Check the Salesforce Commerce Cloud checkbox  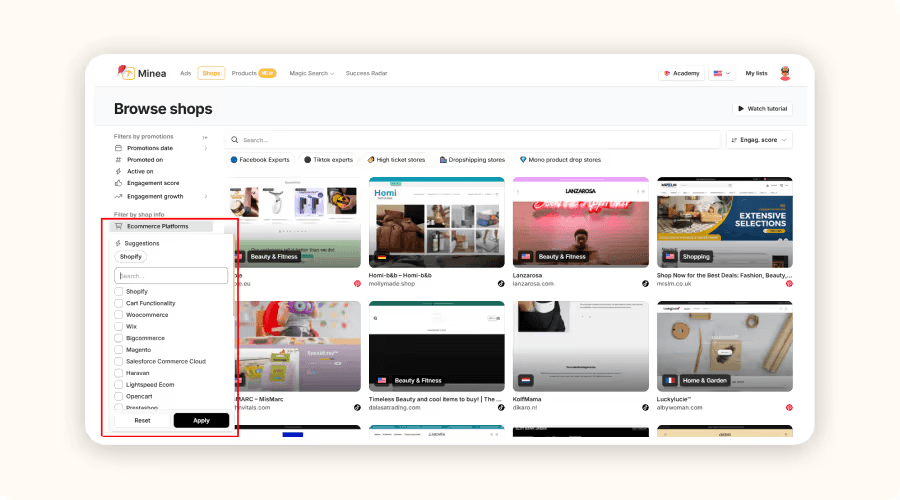pos(119,361)
